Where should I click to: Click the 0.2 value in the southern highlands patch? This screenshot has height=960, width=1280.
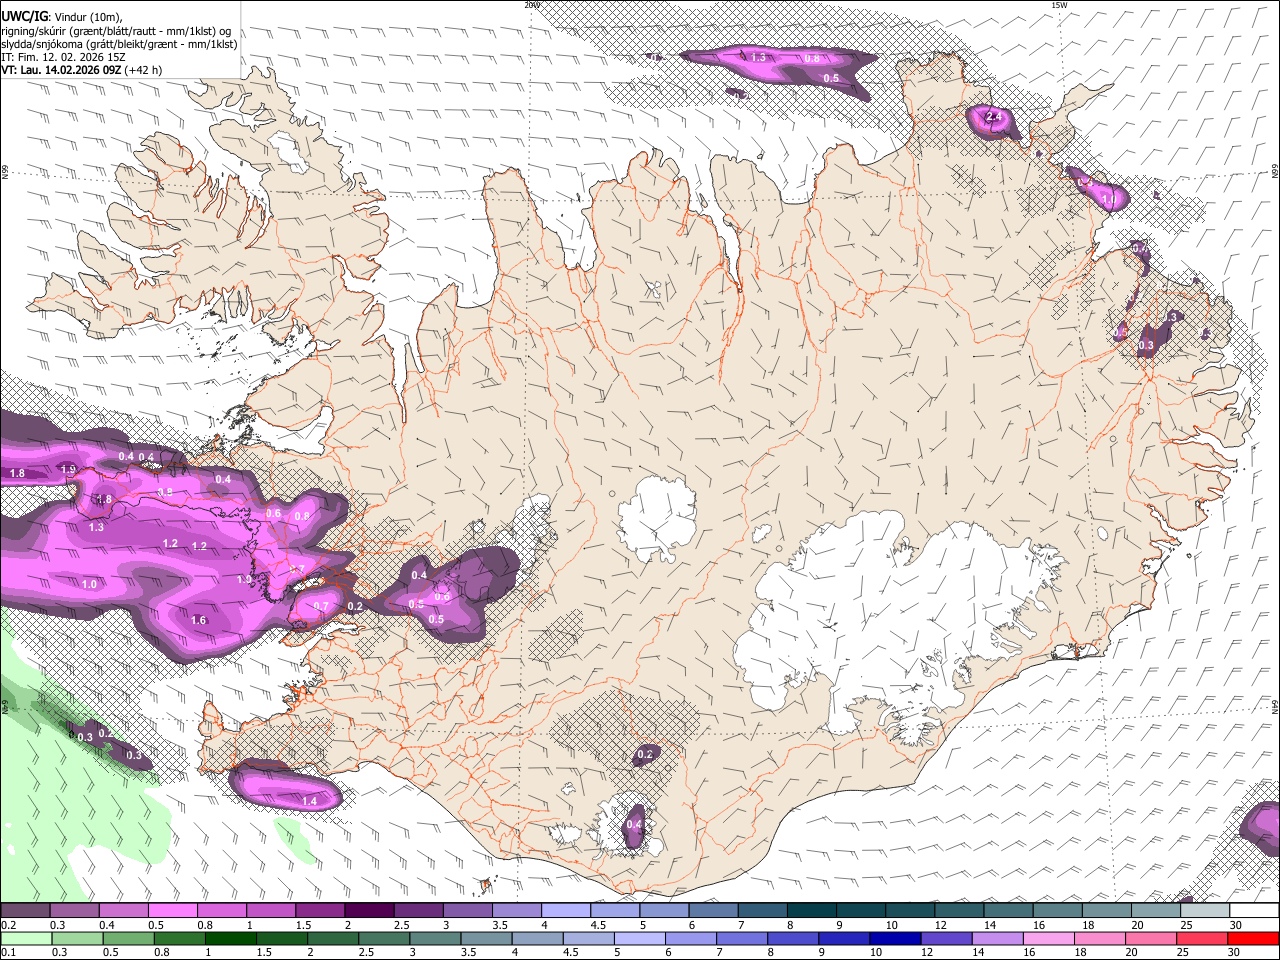[x=645, y=754]
